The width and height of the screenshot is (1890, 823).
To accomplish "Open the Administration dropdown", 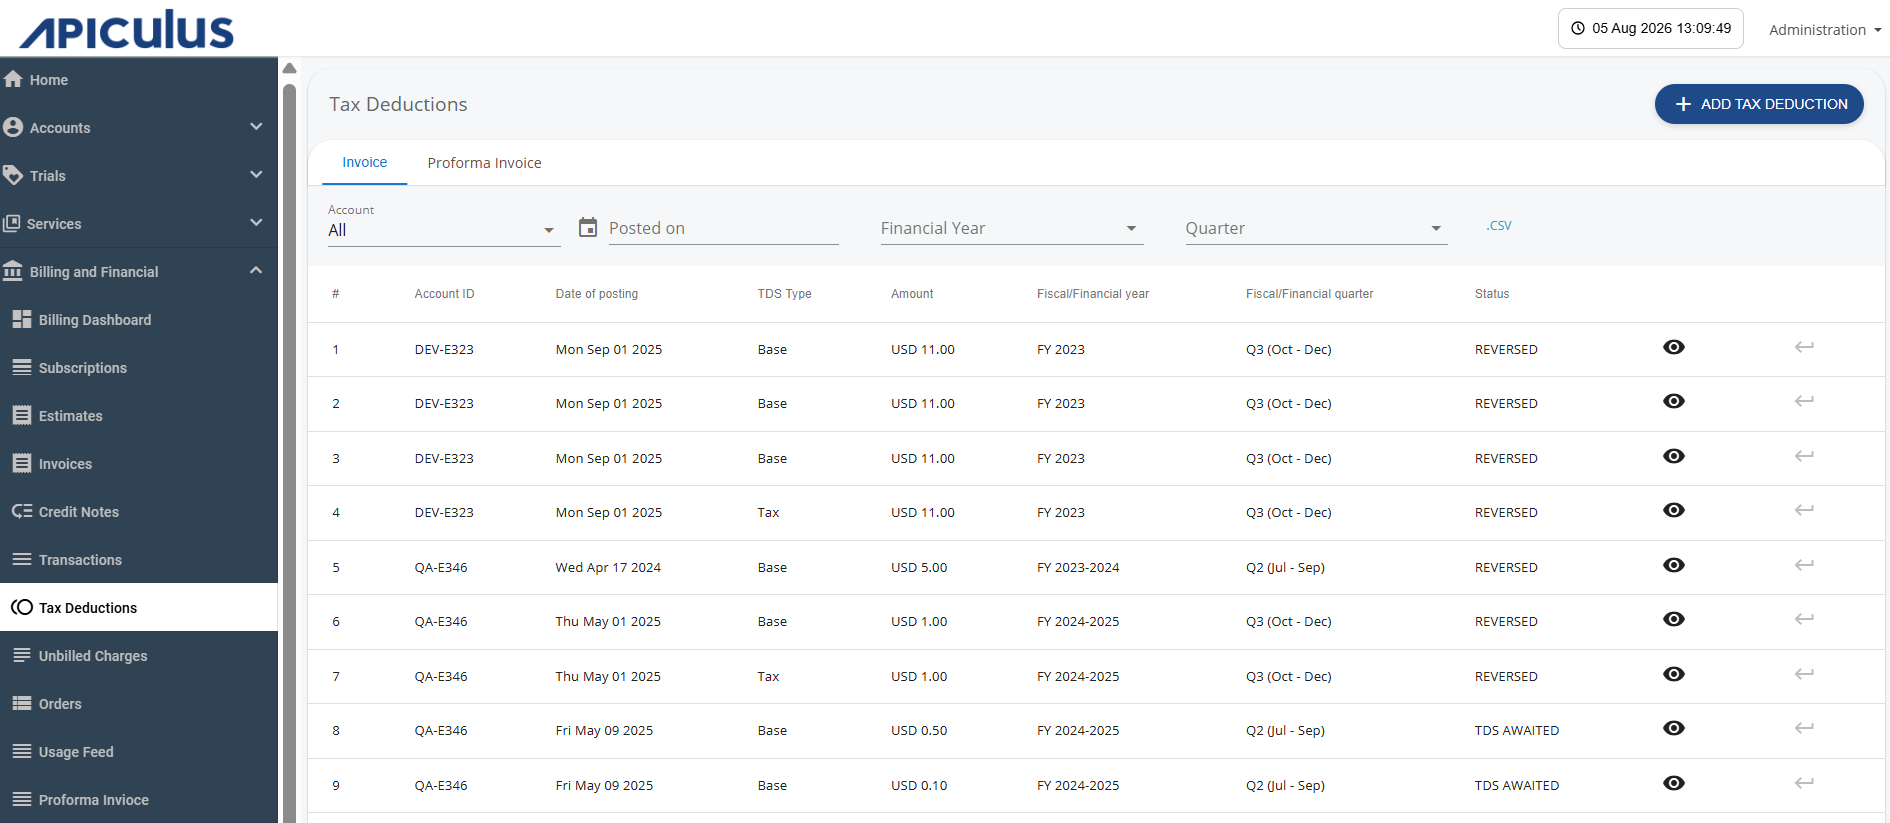I will pos(1825,30).
